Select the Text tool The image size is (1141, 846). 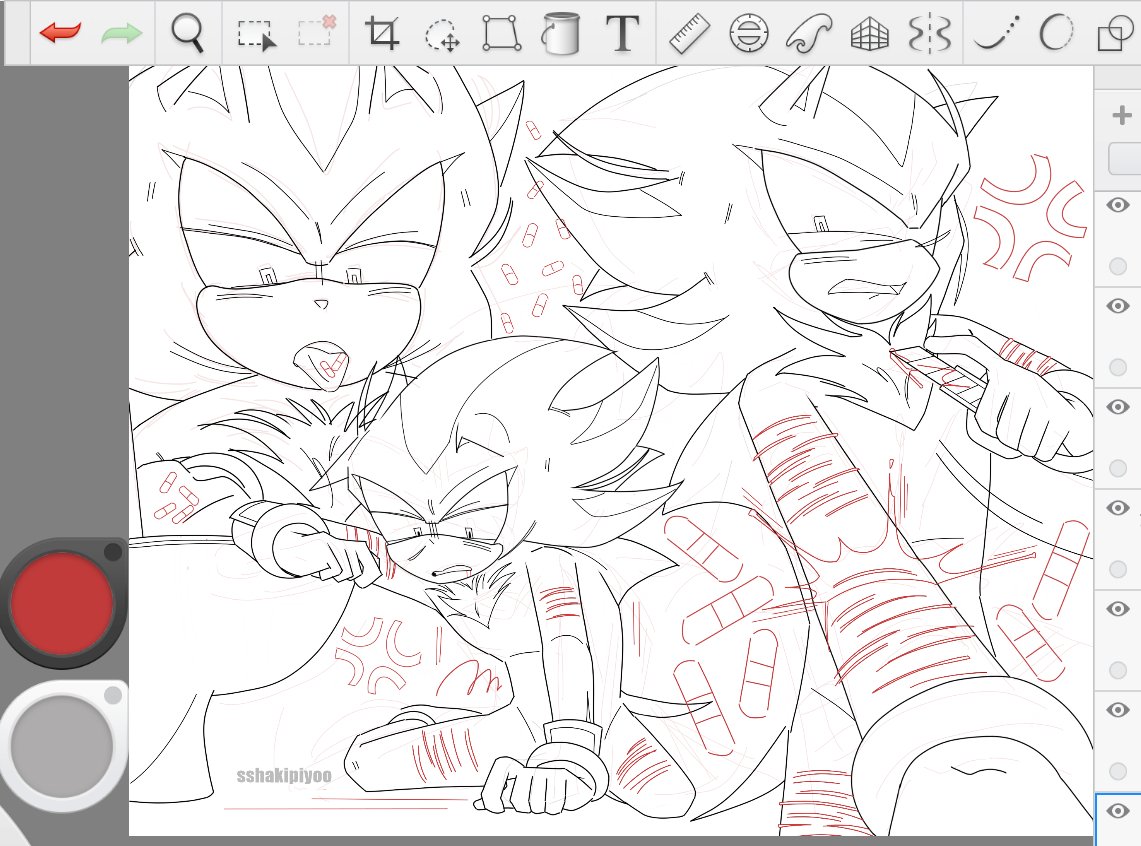pos(623,33)
